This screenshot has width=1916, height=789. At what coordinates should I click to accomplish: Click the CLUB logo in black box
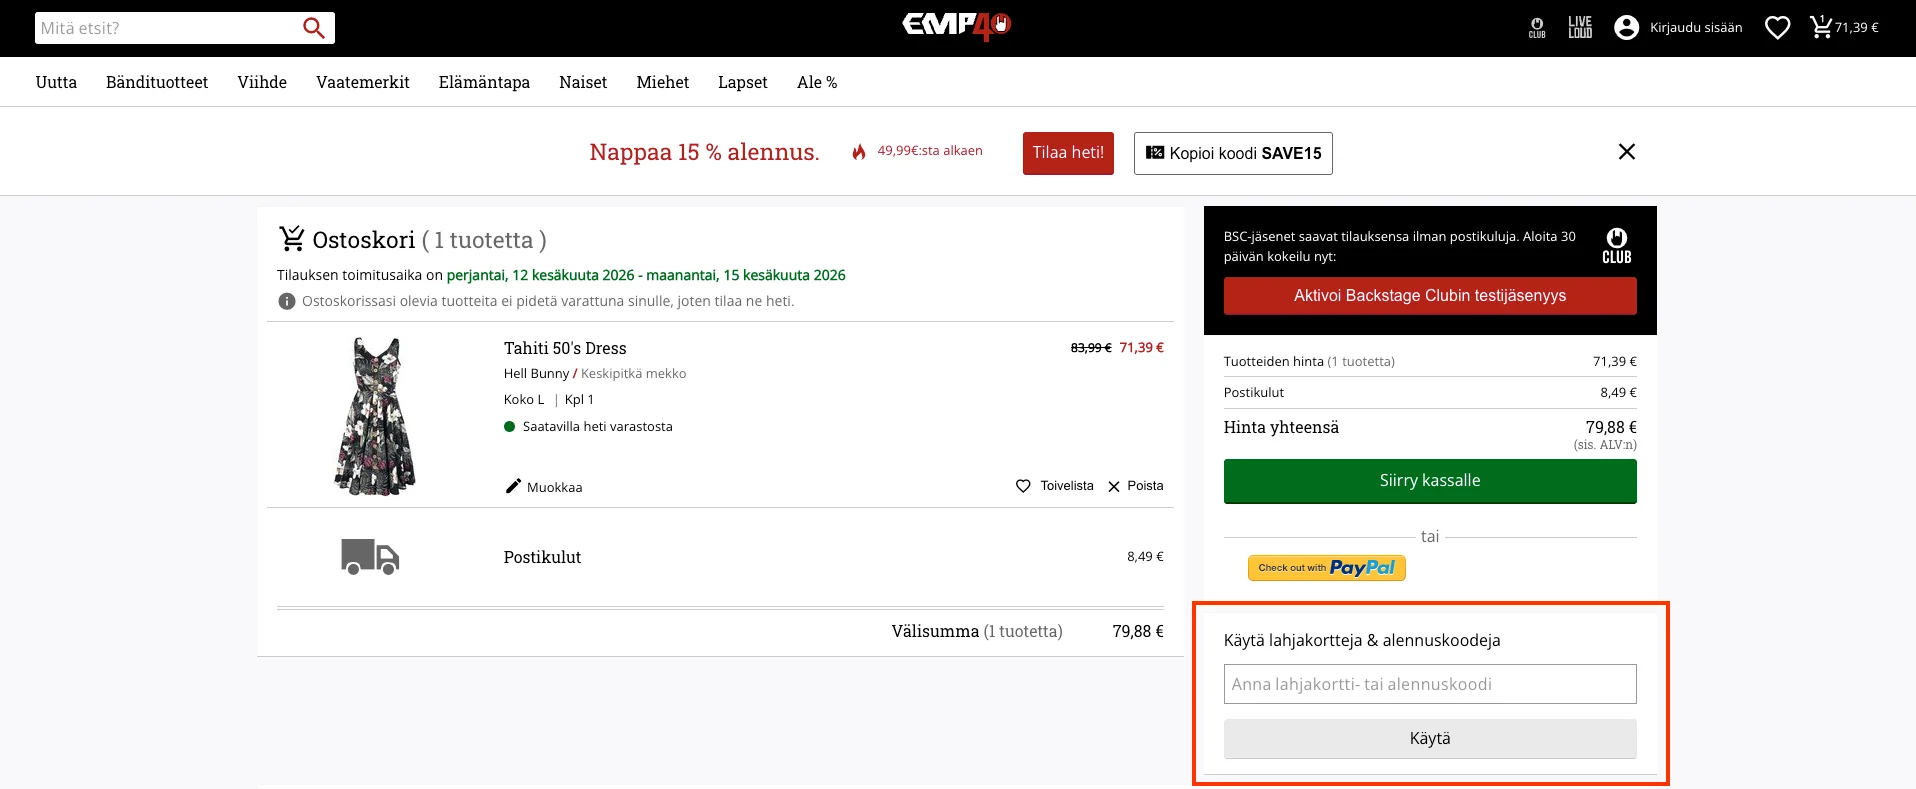click(x=1617, y=245)
